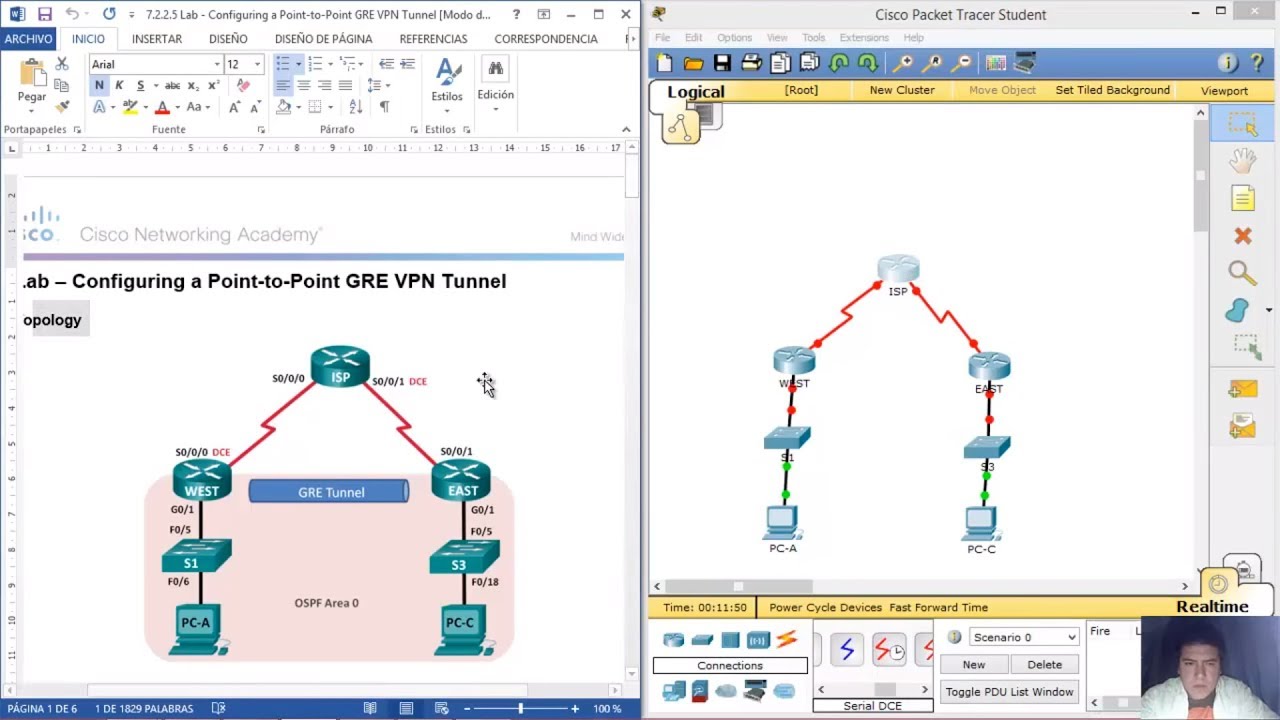Click Viewport button
This screenshot has height=720, width=1280.
[1224, 91]
